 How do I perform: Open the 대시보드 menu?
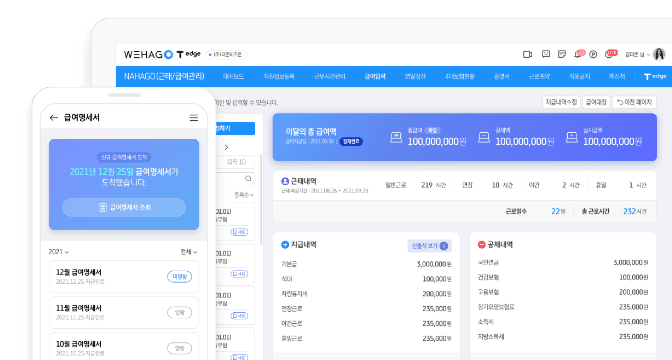click(234, 76)
